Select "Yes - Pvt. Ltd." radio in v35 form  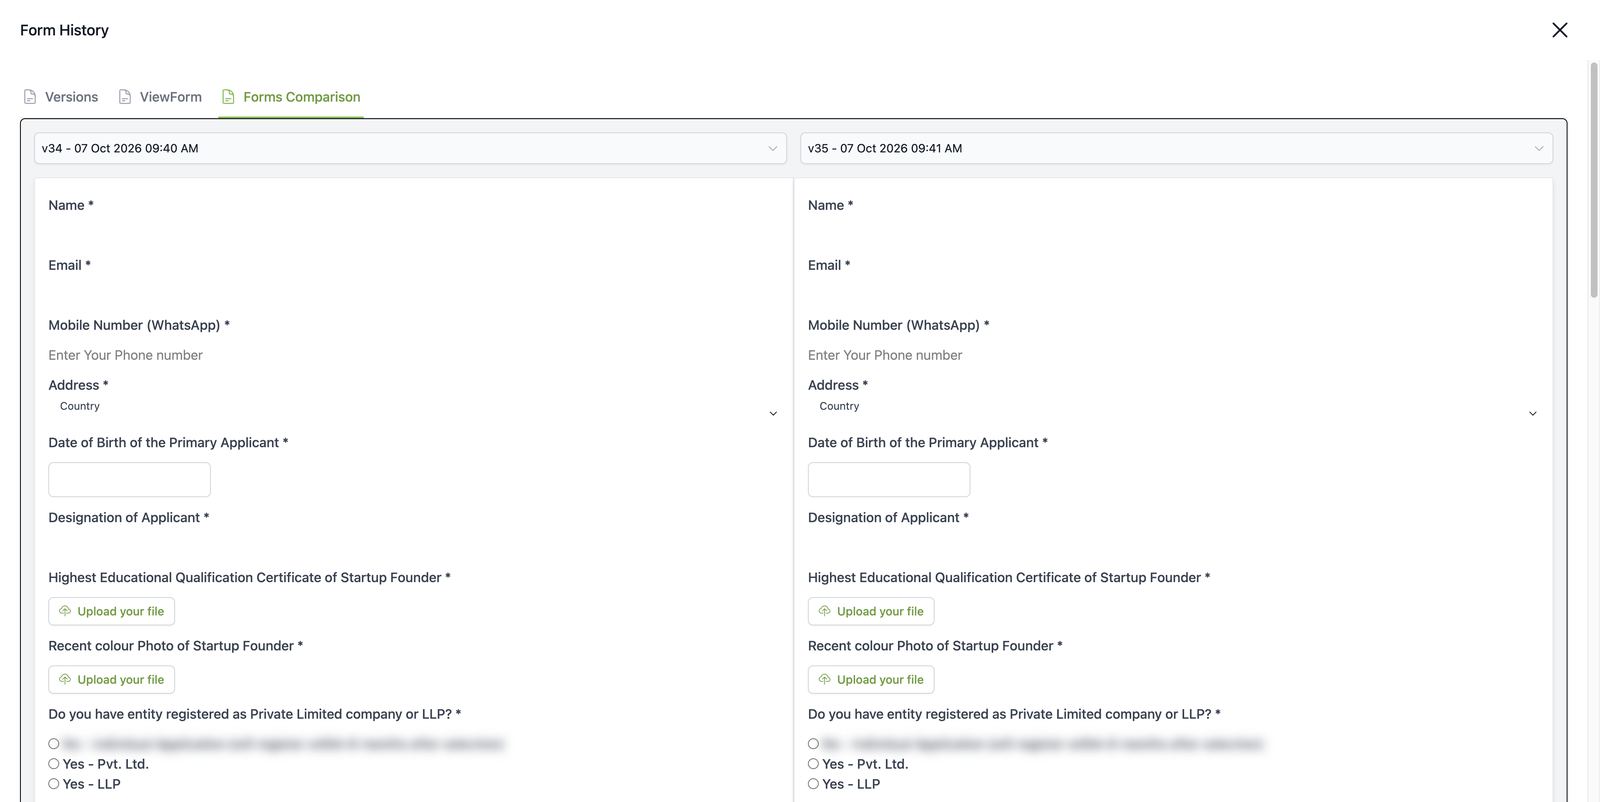click(813, 764)
